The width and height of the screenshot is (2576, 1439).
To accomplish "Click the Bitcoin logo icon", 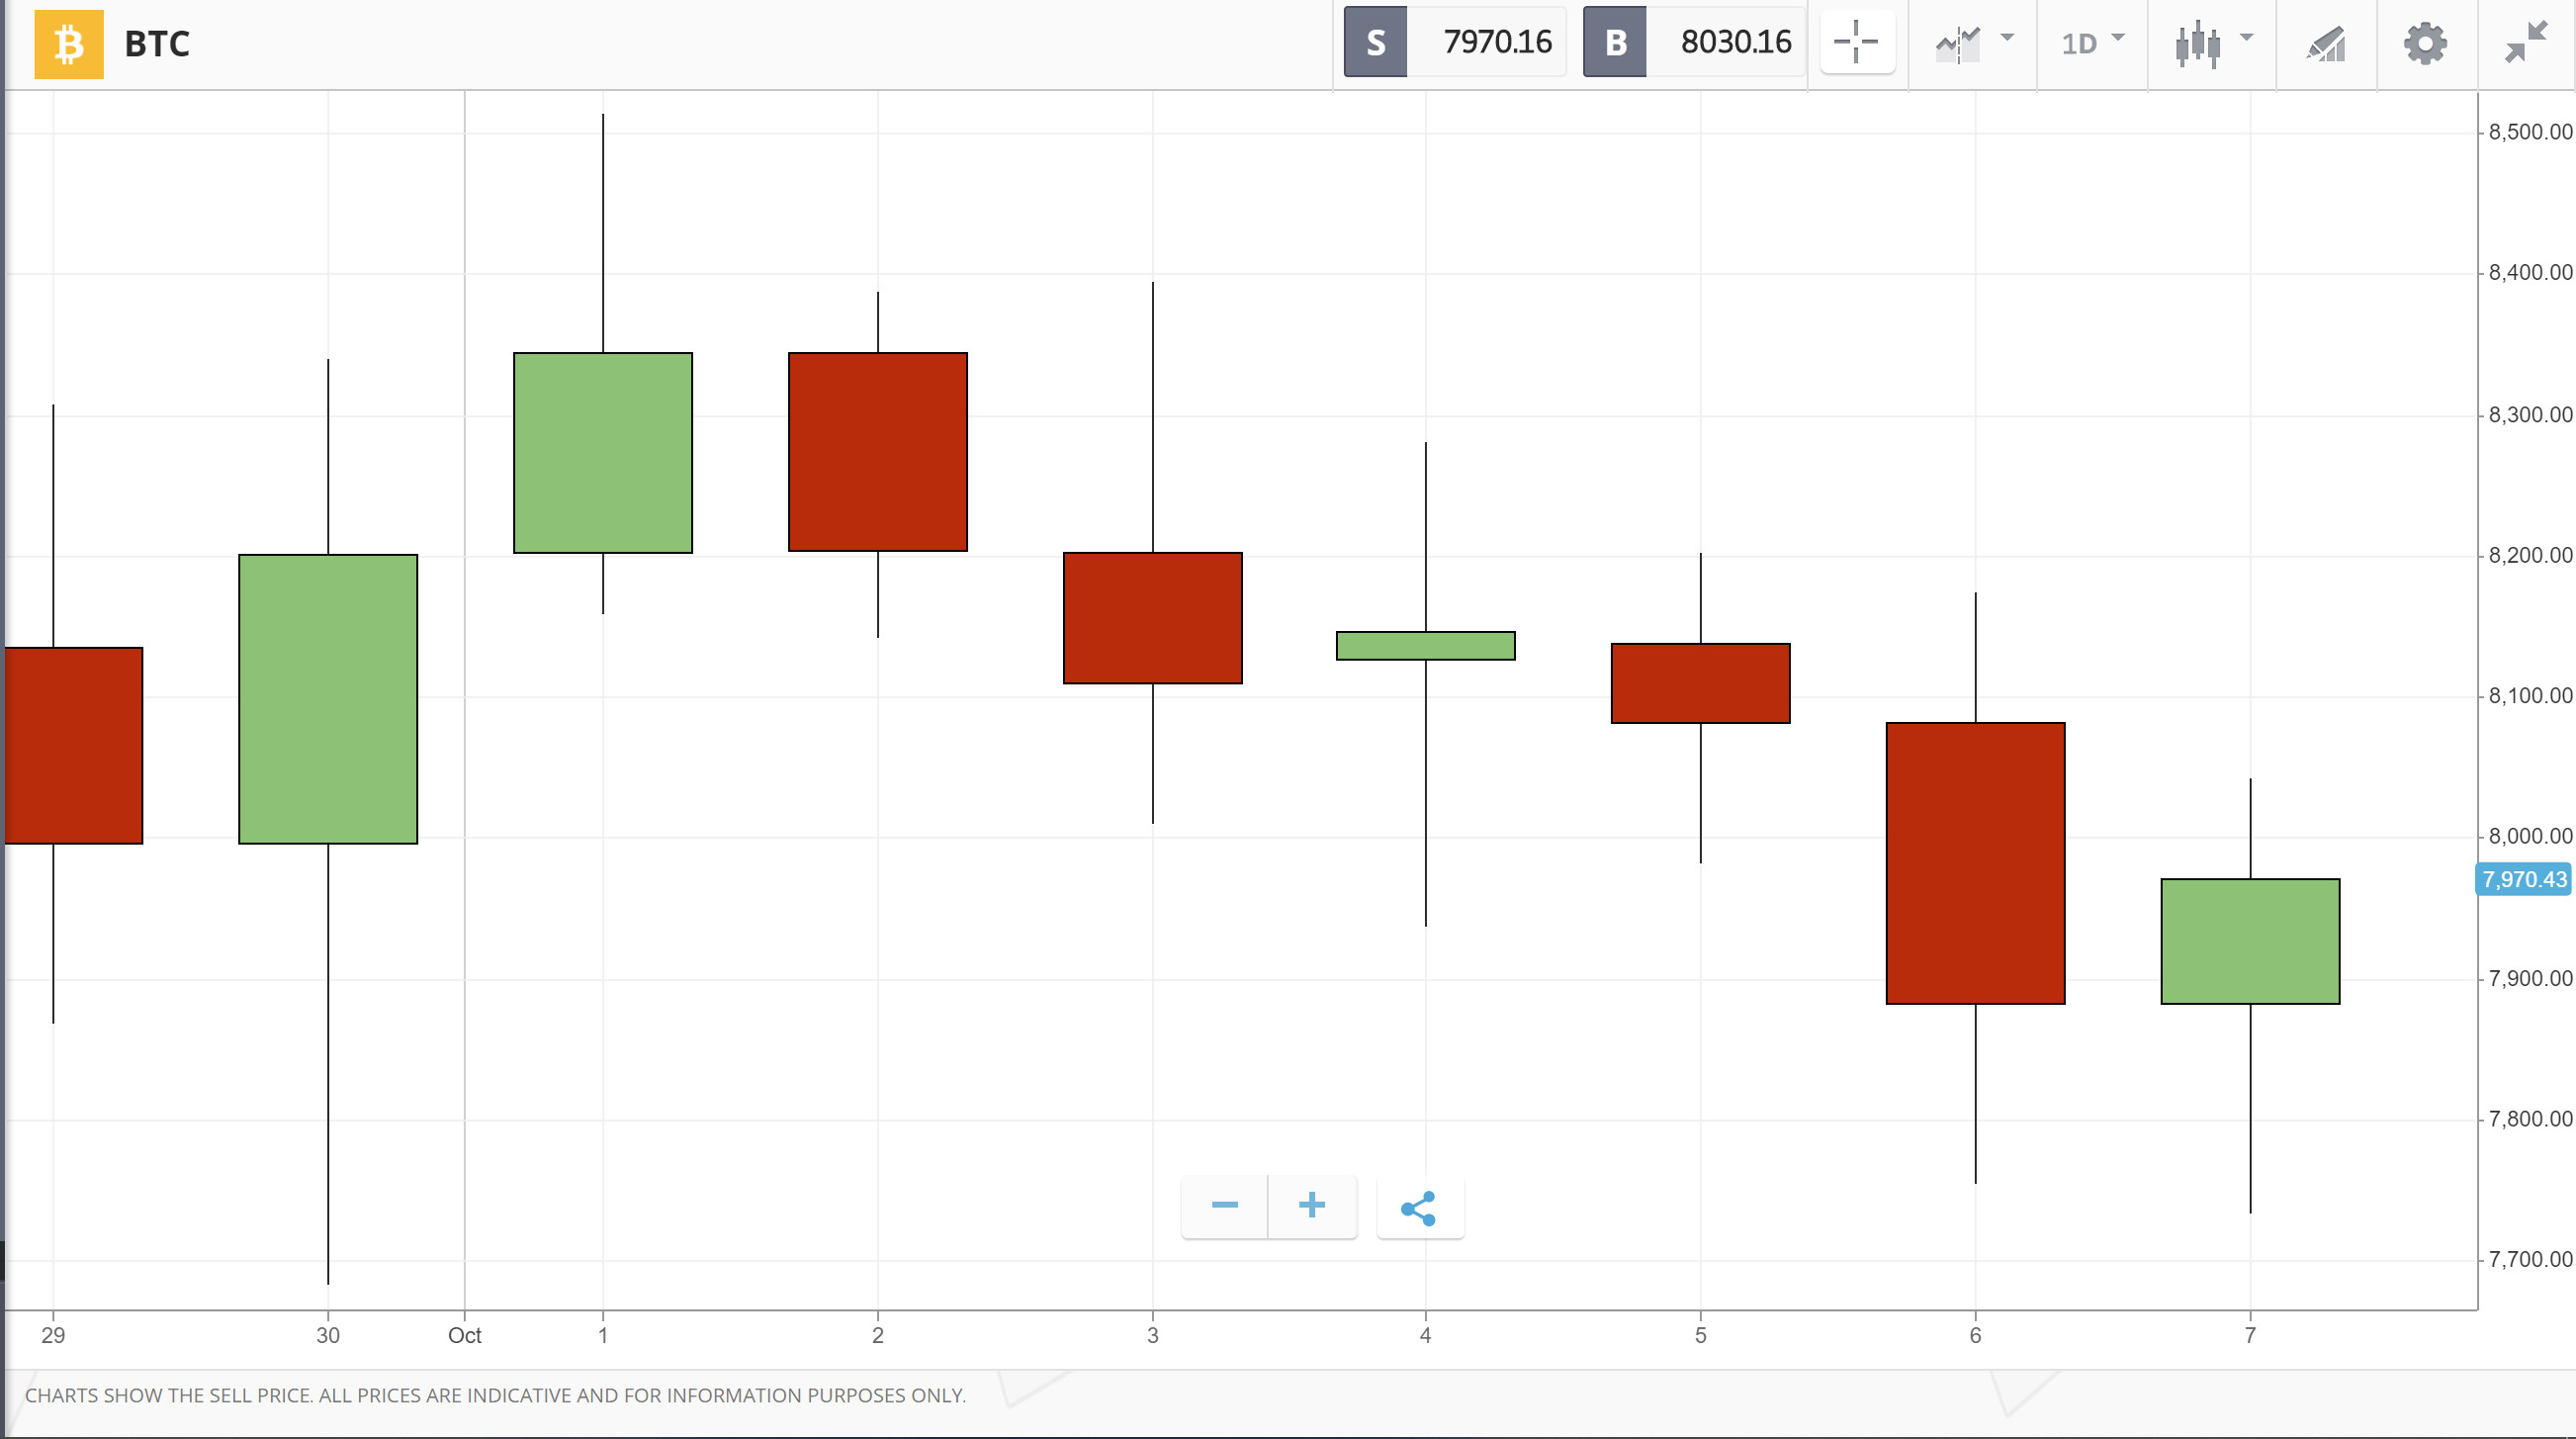I will (69, 44).
